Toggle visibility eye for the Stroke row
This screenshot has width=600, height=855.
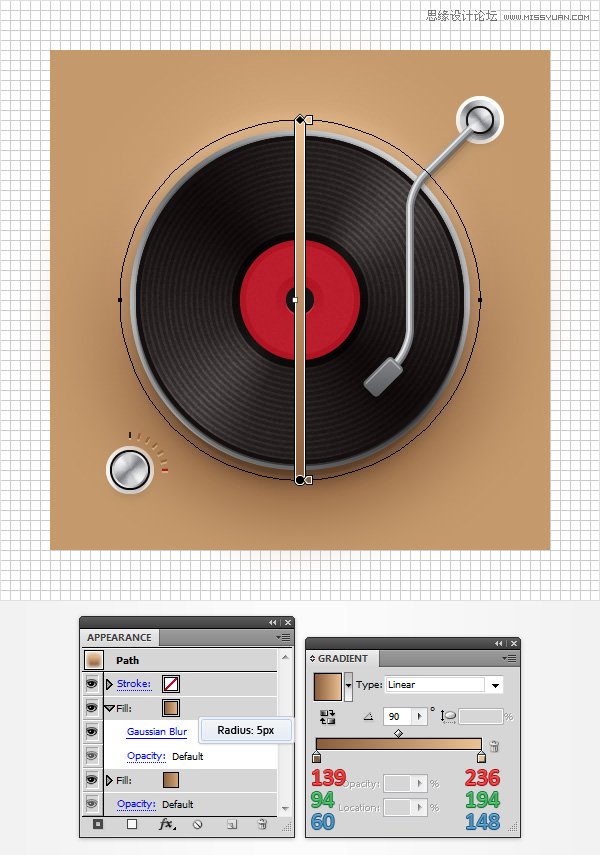click(x=92, y=683)
